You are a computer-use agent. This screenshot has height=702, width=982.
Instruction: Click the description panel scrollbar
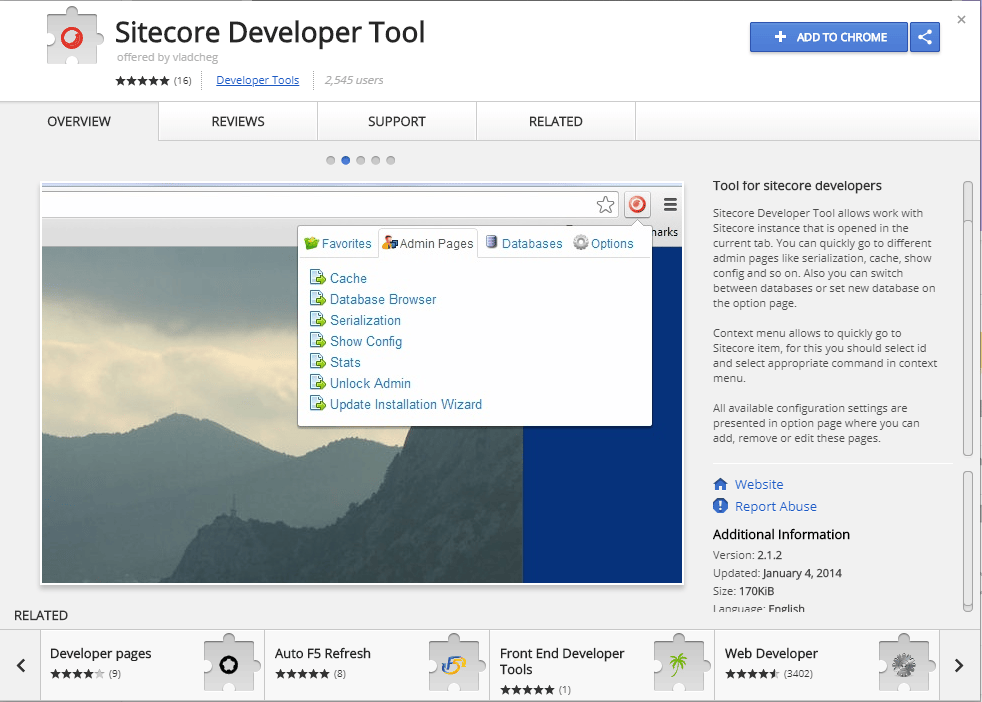[968, 319]
